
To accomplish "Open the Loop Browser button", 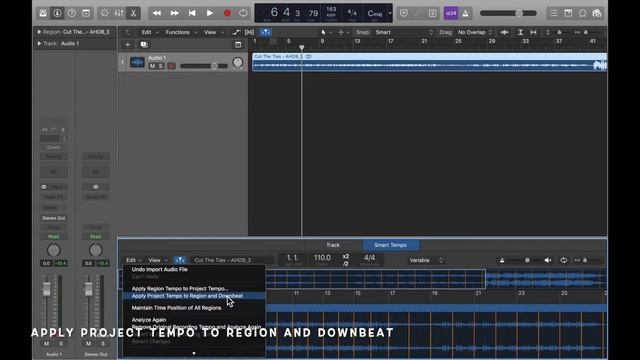I will click(582, 13).
